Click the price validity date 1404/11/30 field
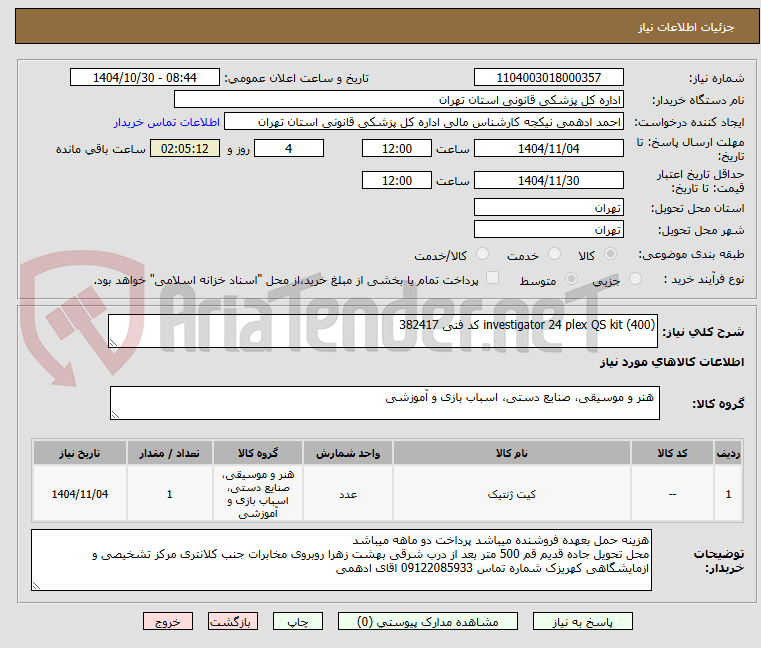The image size is (761, 648). (x=549, y=181)
